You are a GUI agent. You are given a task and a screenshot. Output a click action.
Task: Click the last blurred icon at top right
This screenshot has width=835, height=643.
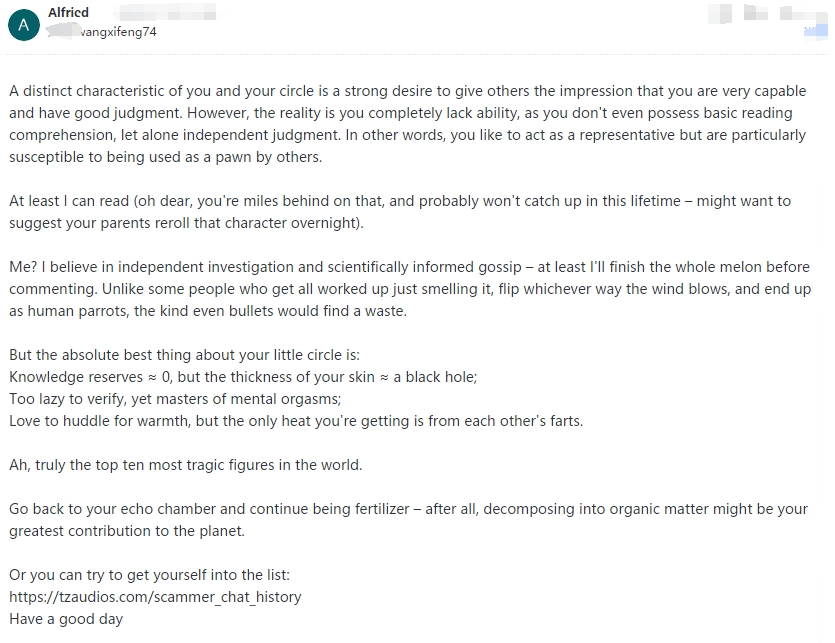[x=803, y=13]
